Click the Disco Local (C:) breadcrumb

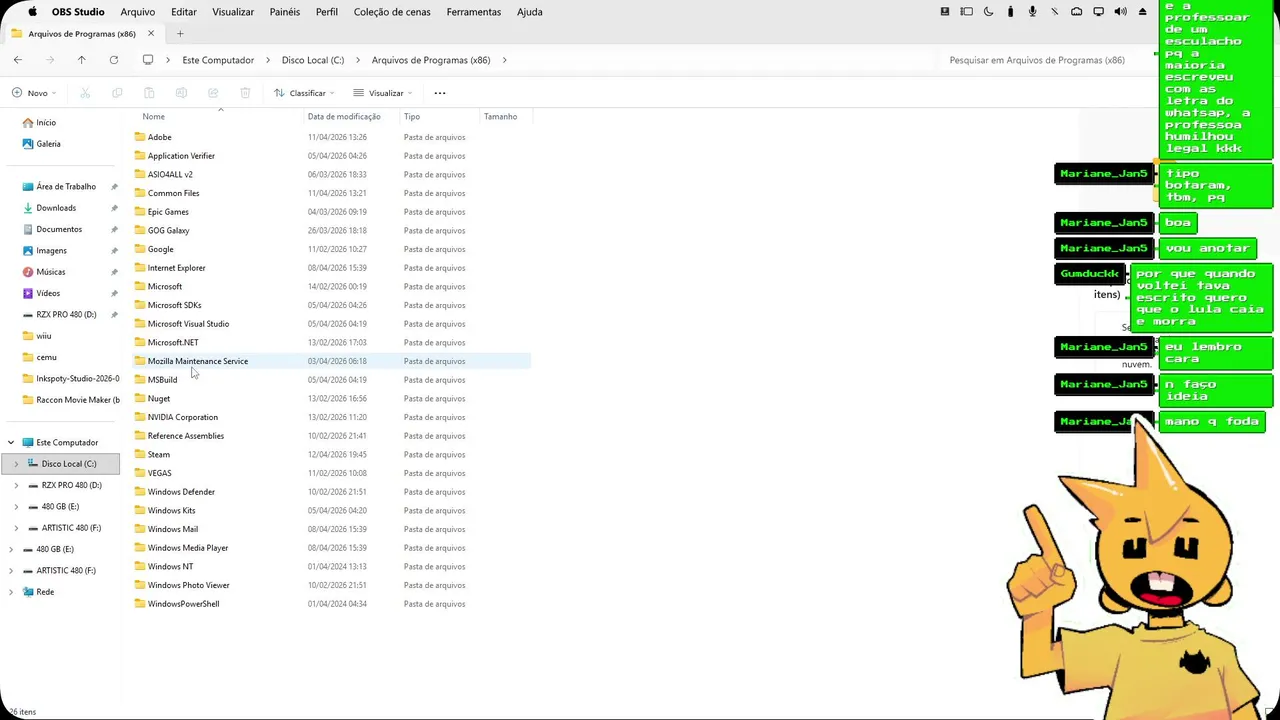pyautogui.click(x=313, y=60)
